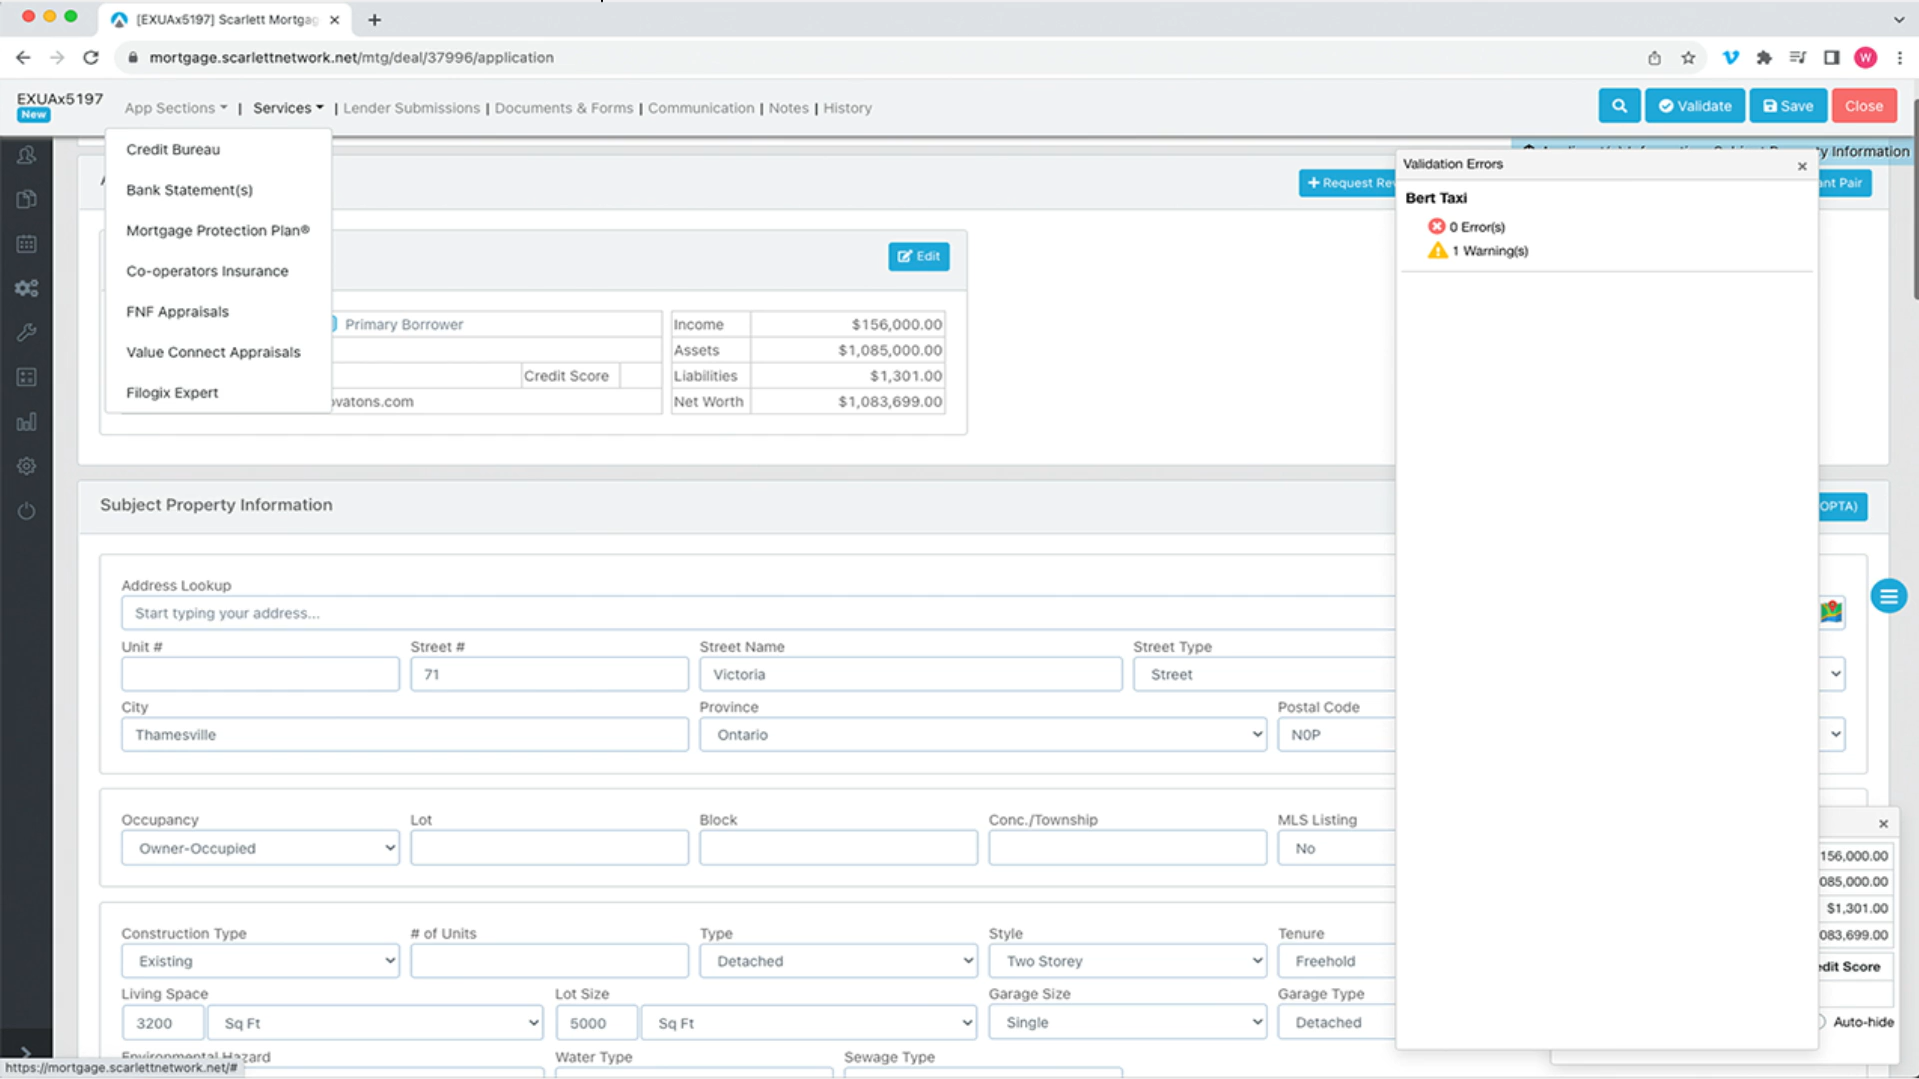
Task: Open the calendar icon in left sidebar
Action: coord(27,244)
